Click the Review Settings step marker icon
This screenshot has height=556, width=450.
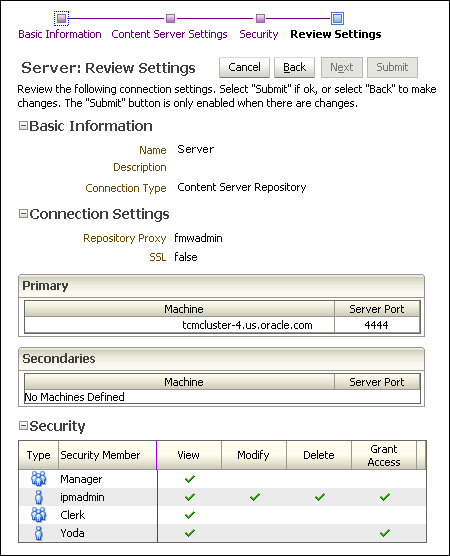coord(337,18)
